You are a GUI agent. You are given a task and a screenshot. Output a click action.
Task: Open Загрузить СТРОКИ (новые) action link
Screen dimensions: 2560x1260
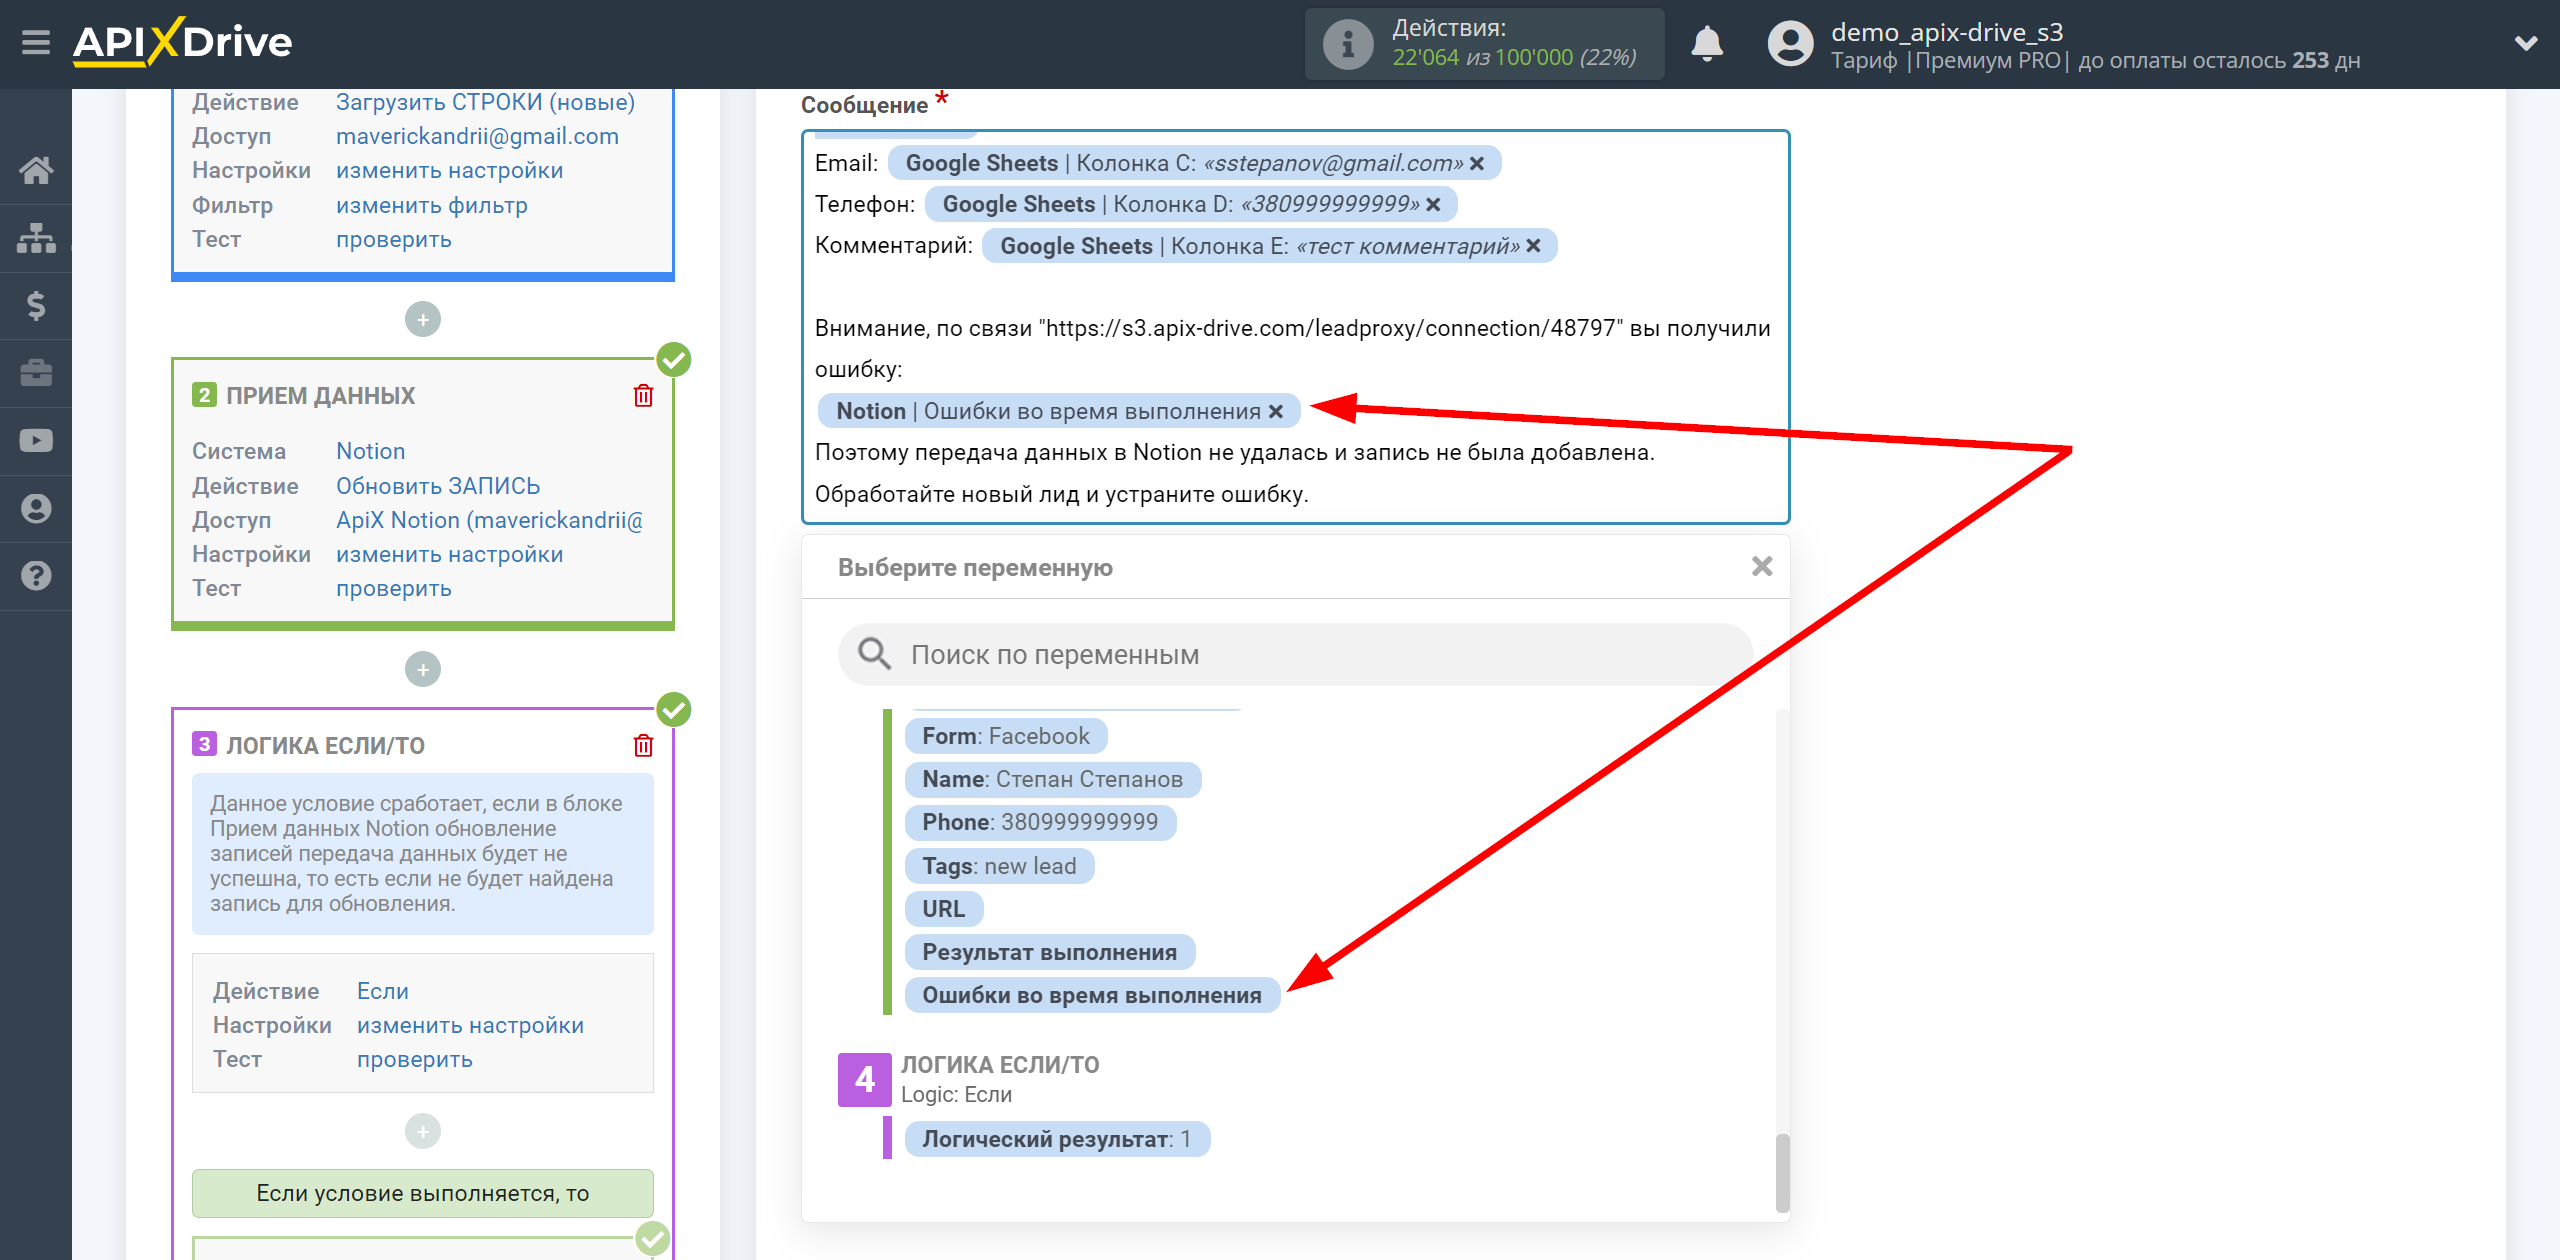click(485, 102)
